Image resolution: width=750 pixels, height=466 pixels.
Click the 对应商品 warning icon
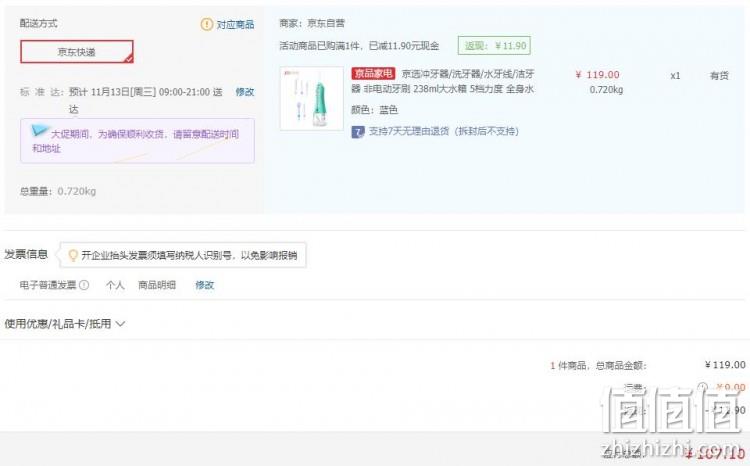pos(207,24)
